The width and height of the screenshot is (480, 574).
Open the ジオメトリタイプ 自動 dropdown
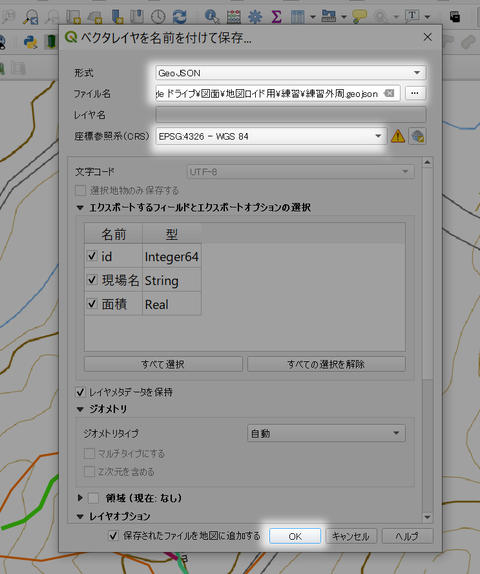pos(326,433)
